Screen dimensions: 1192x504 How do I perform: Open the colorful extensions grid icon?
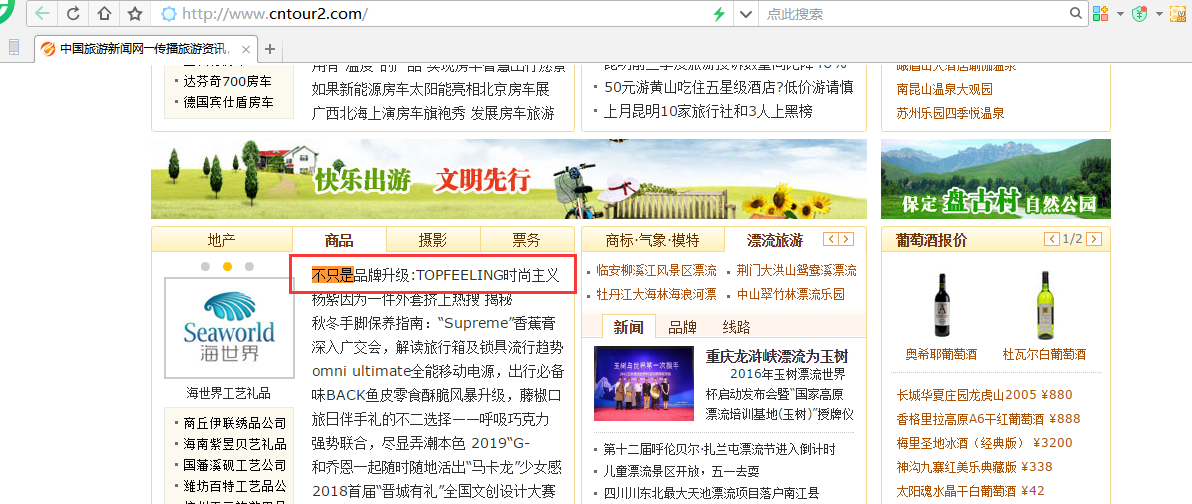[x=1102, y=14]
